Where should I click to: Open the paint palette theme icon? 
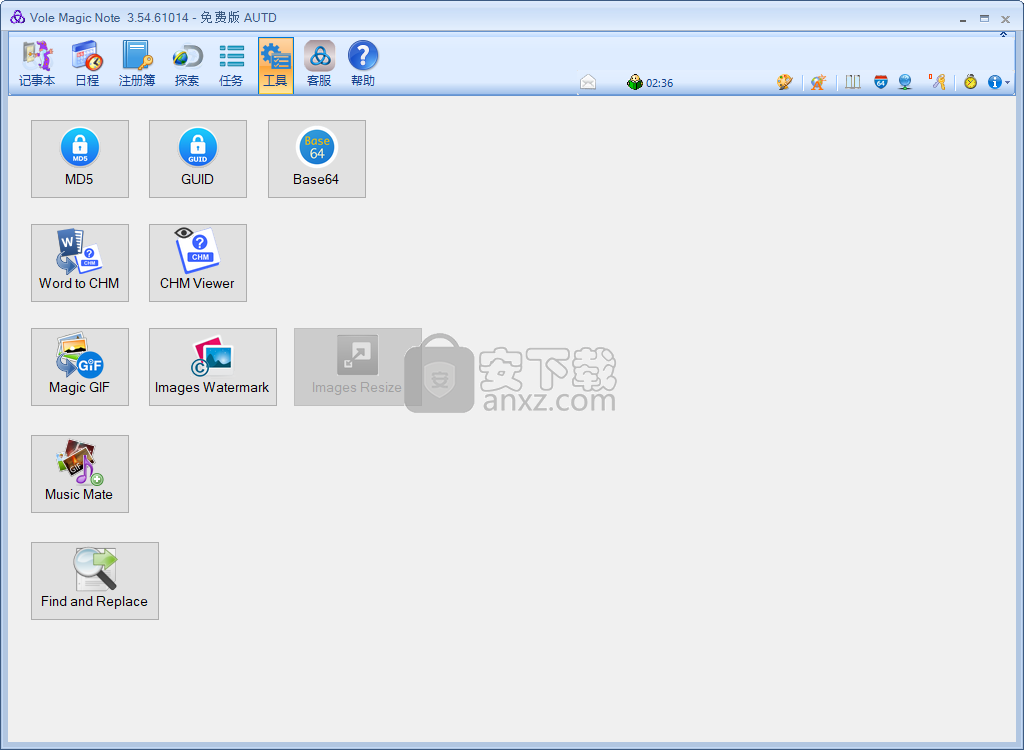tap(784, 82)
